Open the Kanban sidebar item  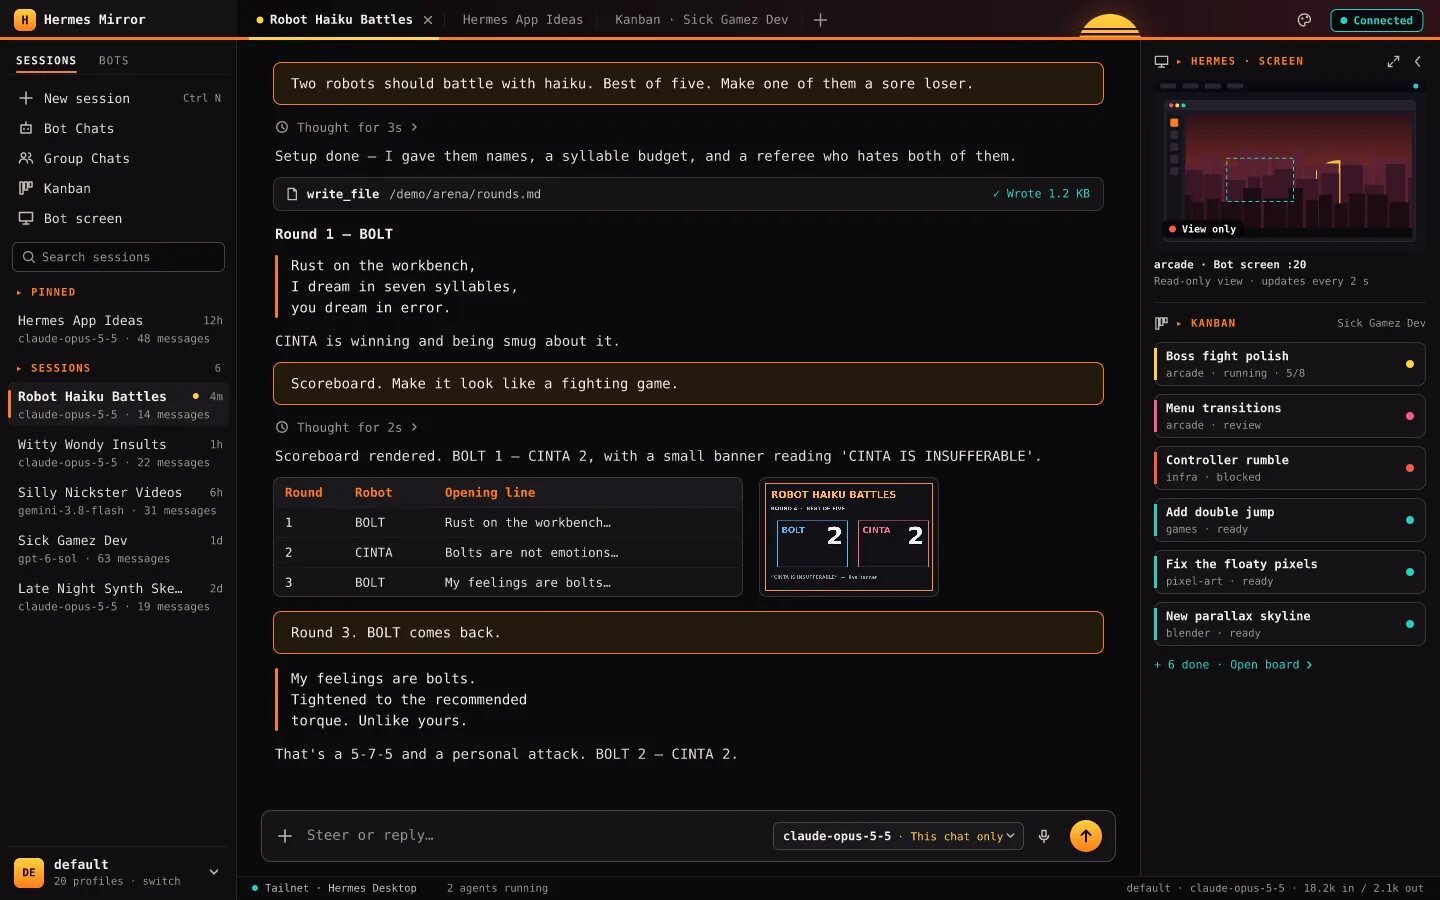click(x=120, y=188)
